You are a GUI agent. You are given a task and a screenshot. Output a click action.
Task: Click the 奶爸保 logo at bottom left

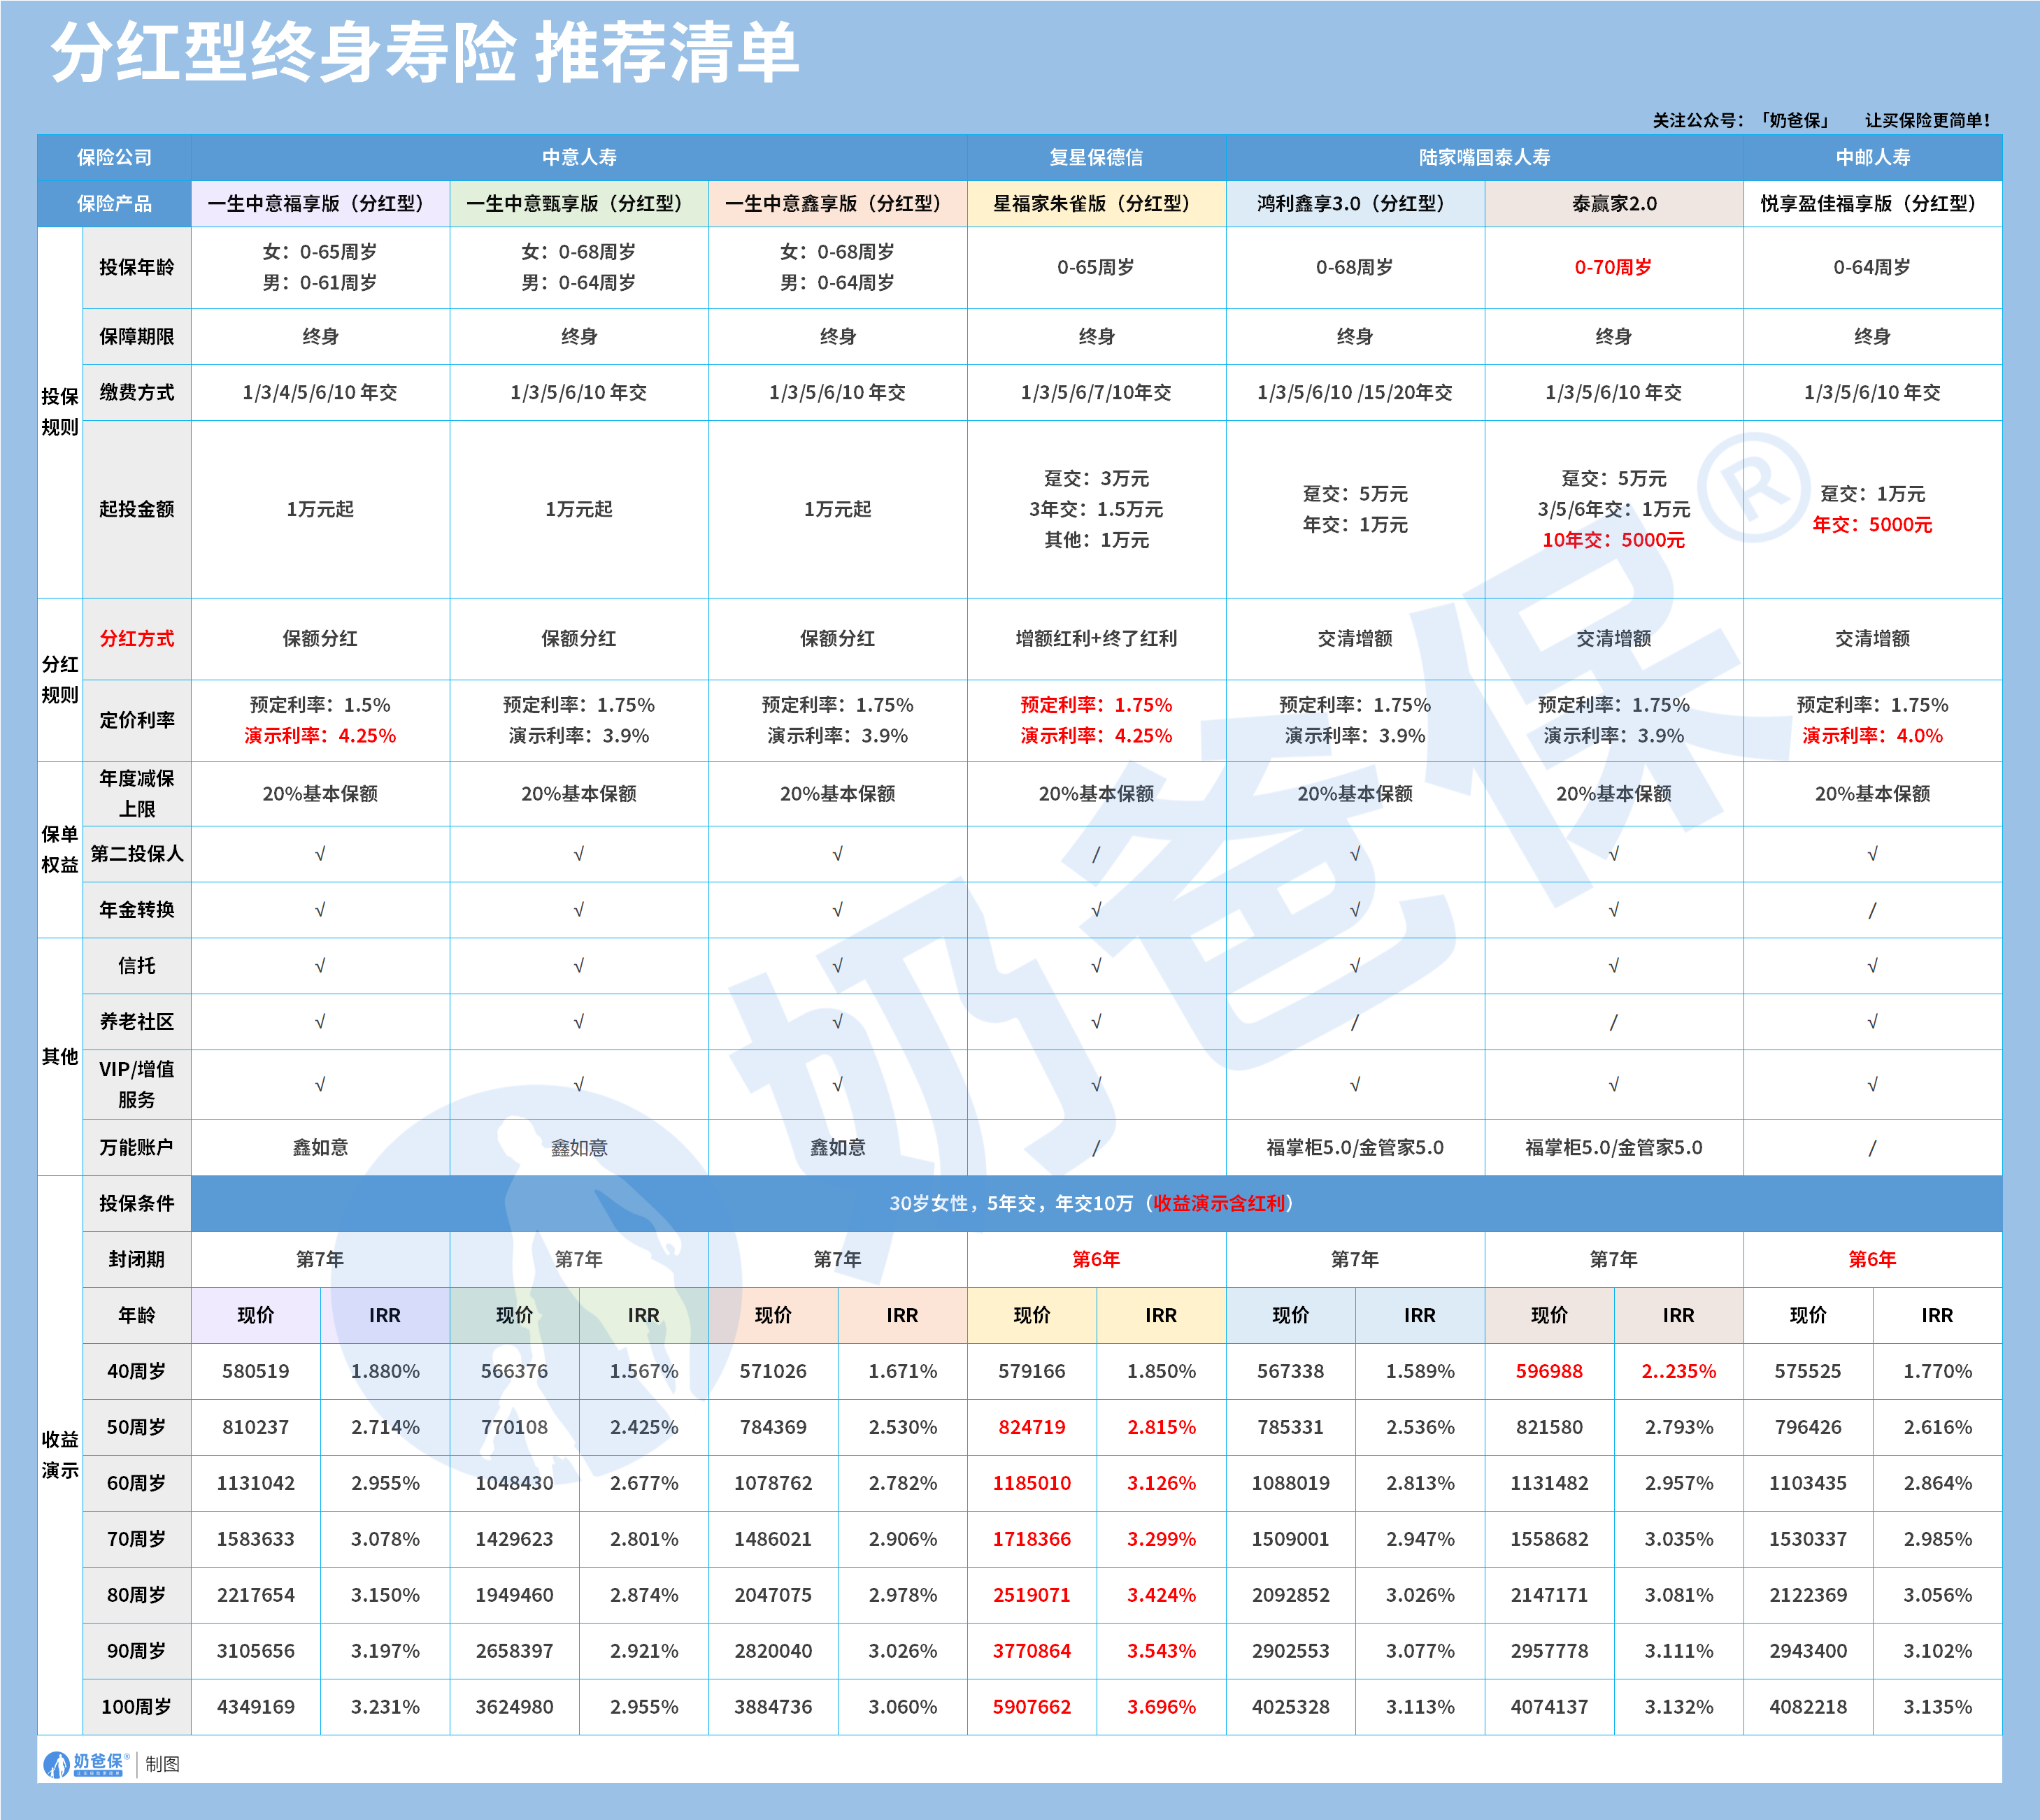(x=85, y=1764)
